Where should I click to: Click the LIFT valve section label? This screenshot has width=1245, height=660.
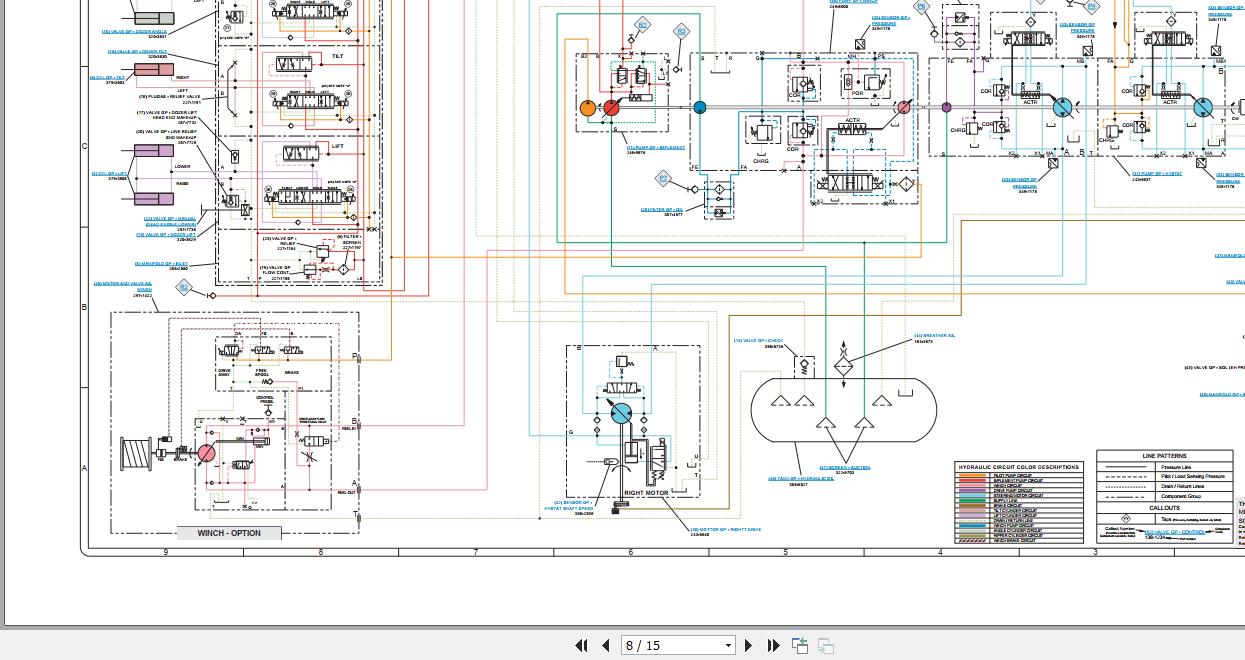point(338,147)
